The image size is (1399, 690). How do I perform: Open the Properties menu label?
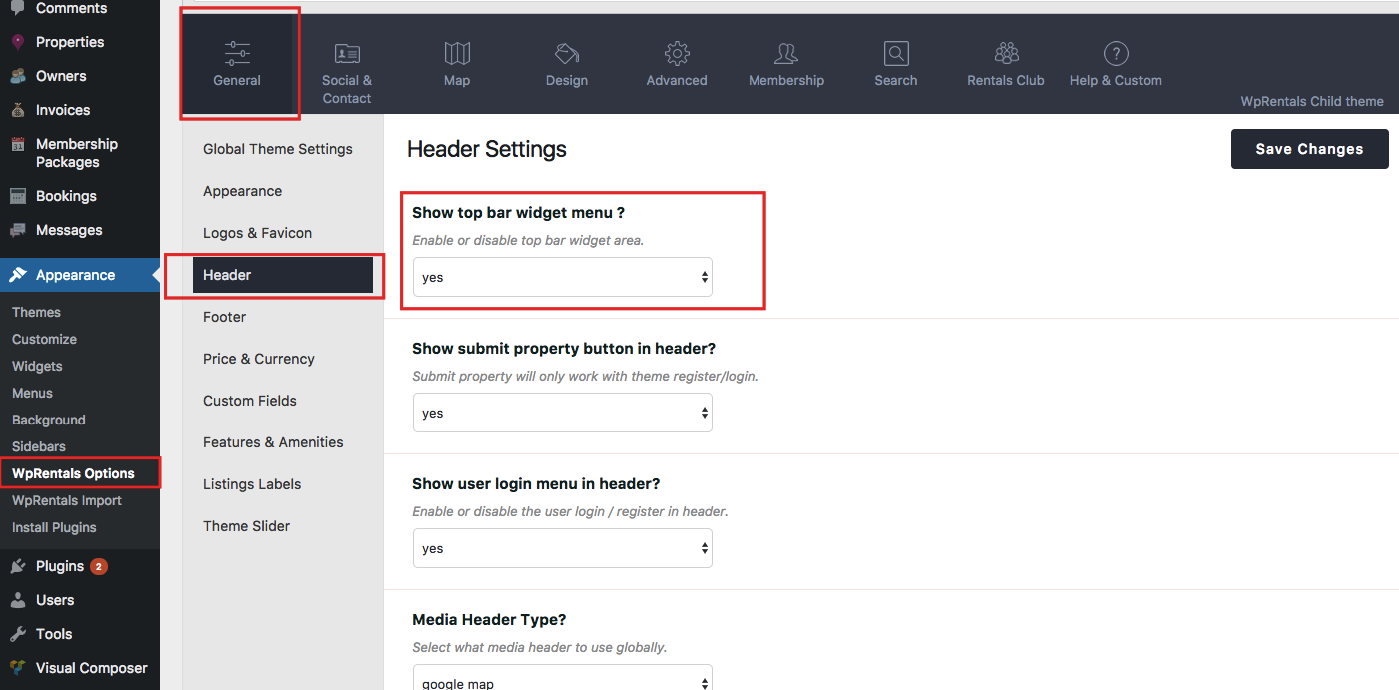[x=70, y=42]
